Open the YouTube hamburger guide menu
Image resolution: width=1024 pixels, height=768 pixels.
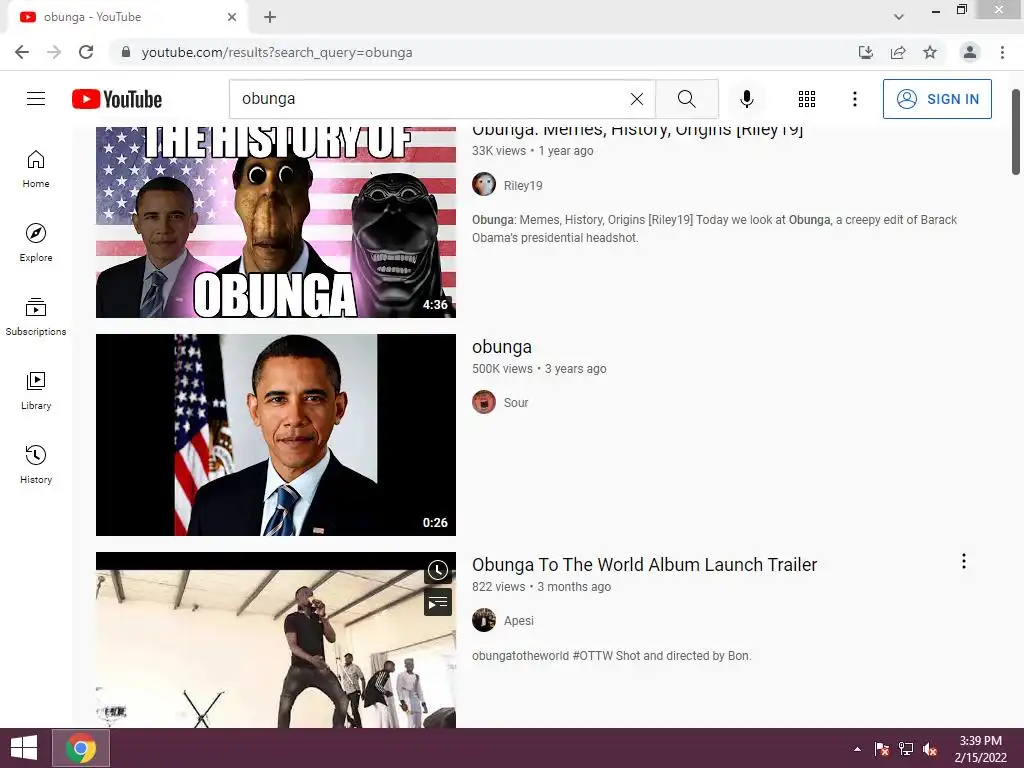pyautogui.click(x=36, y=99)
